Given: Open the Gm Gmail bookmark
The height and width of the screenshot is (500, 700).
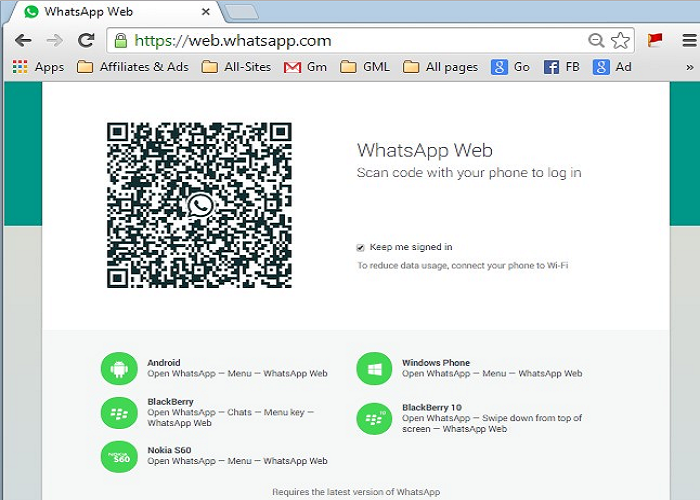Looking at the screenshot, I should [x=305, y=67].
